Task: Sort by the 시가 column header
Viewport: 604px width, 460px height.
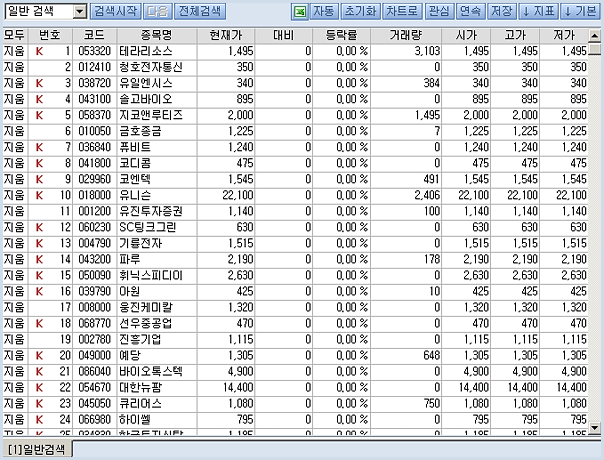Action: coord(466,35)
